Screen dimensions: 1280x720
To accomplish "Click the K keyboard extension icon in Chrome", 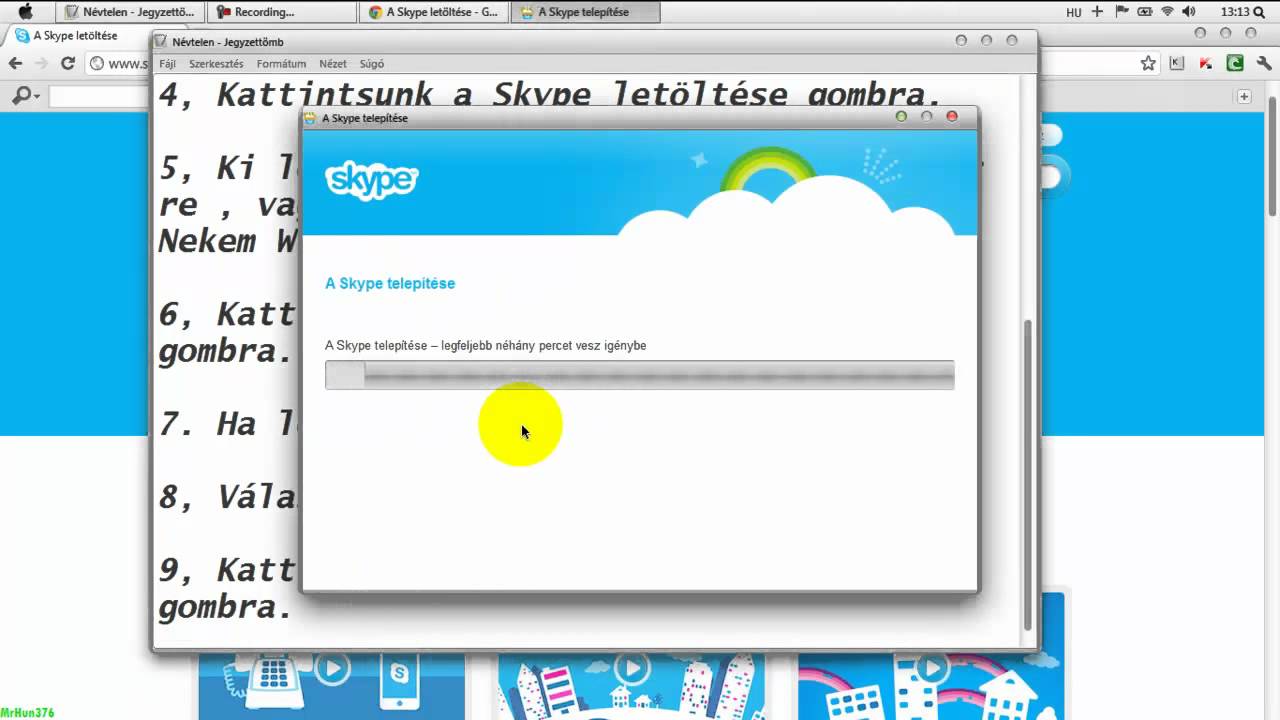I will click(x=1177, y=63).
